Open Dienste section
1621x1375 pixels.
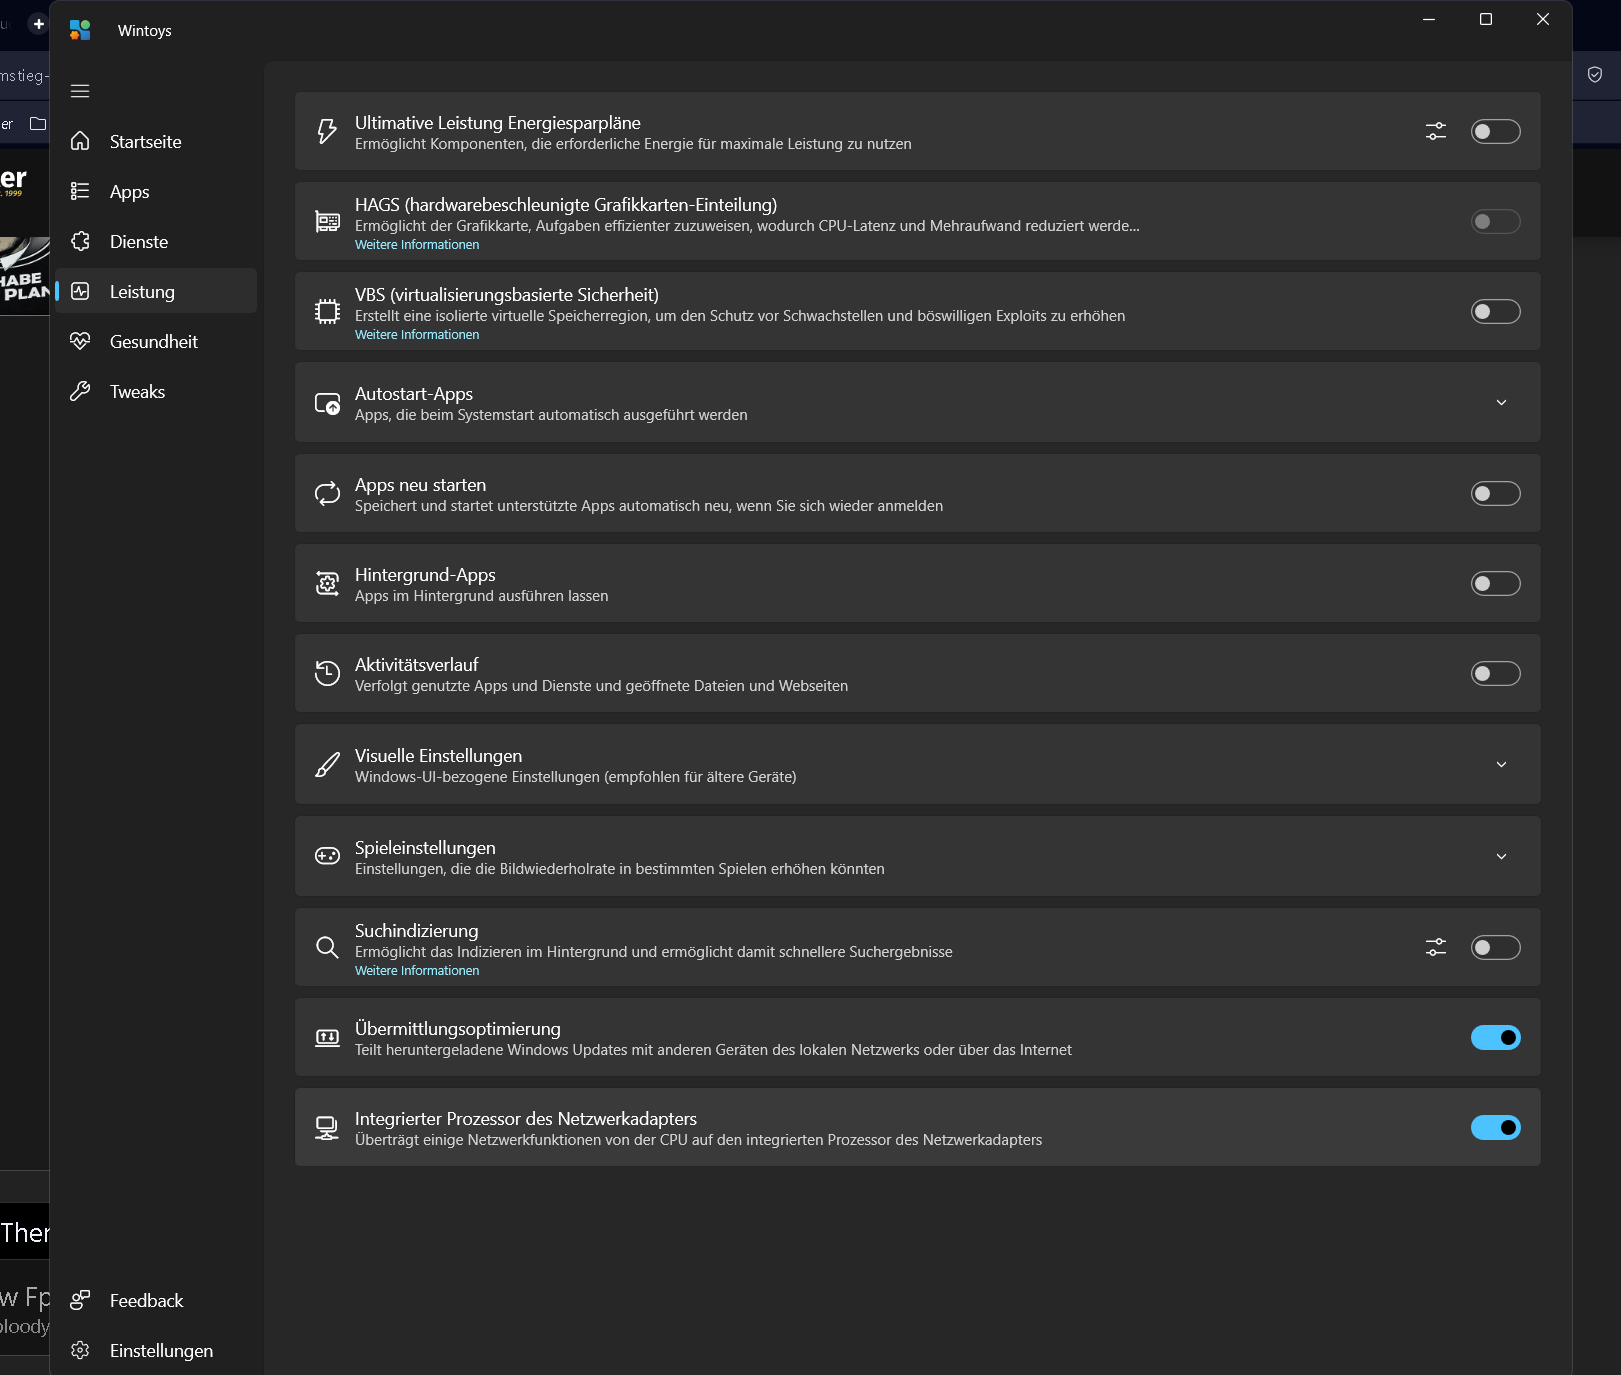click(x=156, y=241)
